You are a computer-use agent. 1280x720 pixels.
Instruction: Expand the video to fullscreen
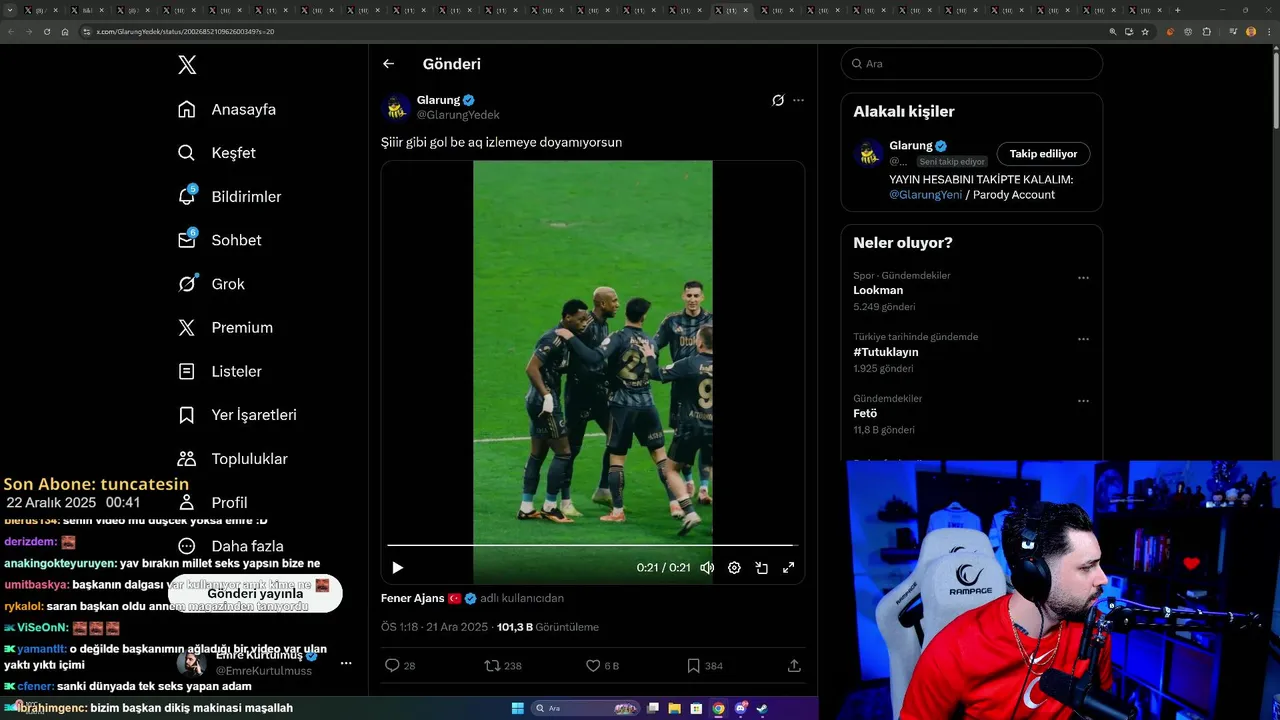click(x=788, y=567)
